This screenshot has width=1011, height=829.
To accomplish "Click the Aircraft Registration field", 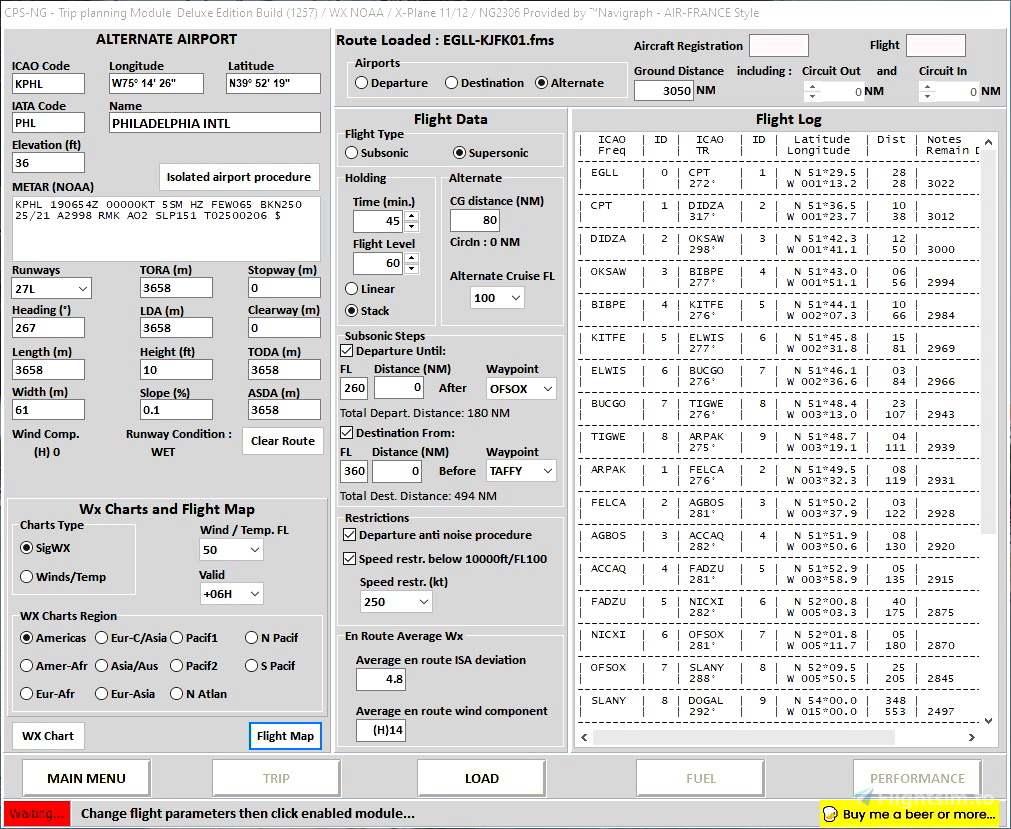I will click(x=778, y=46).
